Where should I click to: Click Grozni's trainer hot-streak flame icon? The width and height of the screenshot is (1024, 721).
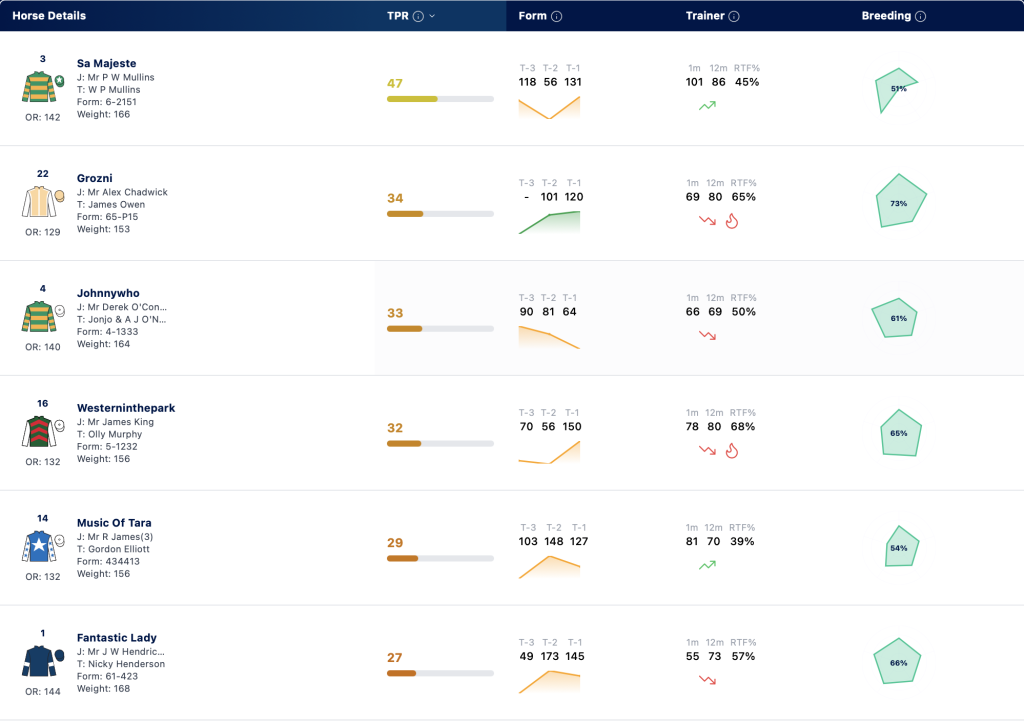point(732,221)
